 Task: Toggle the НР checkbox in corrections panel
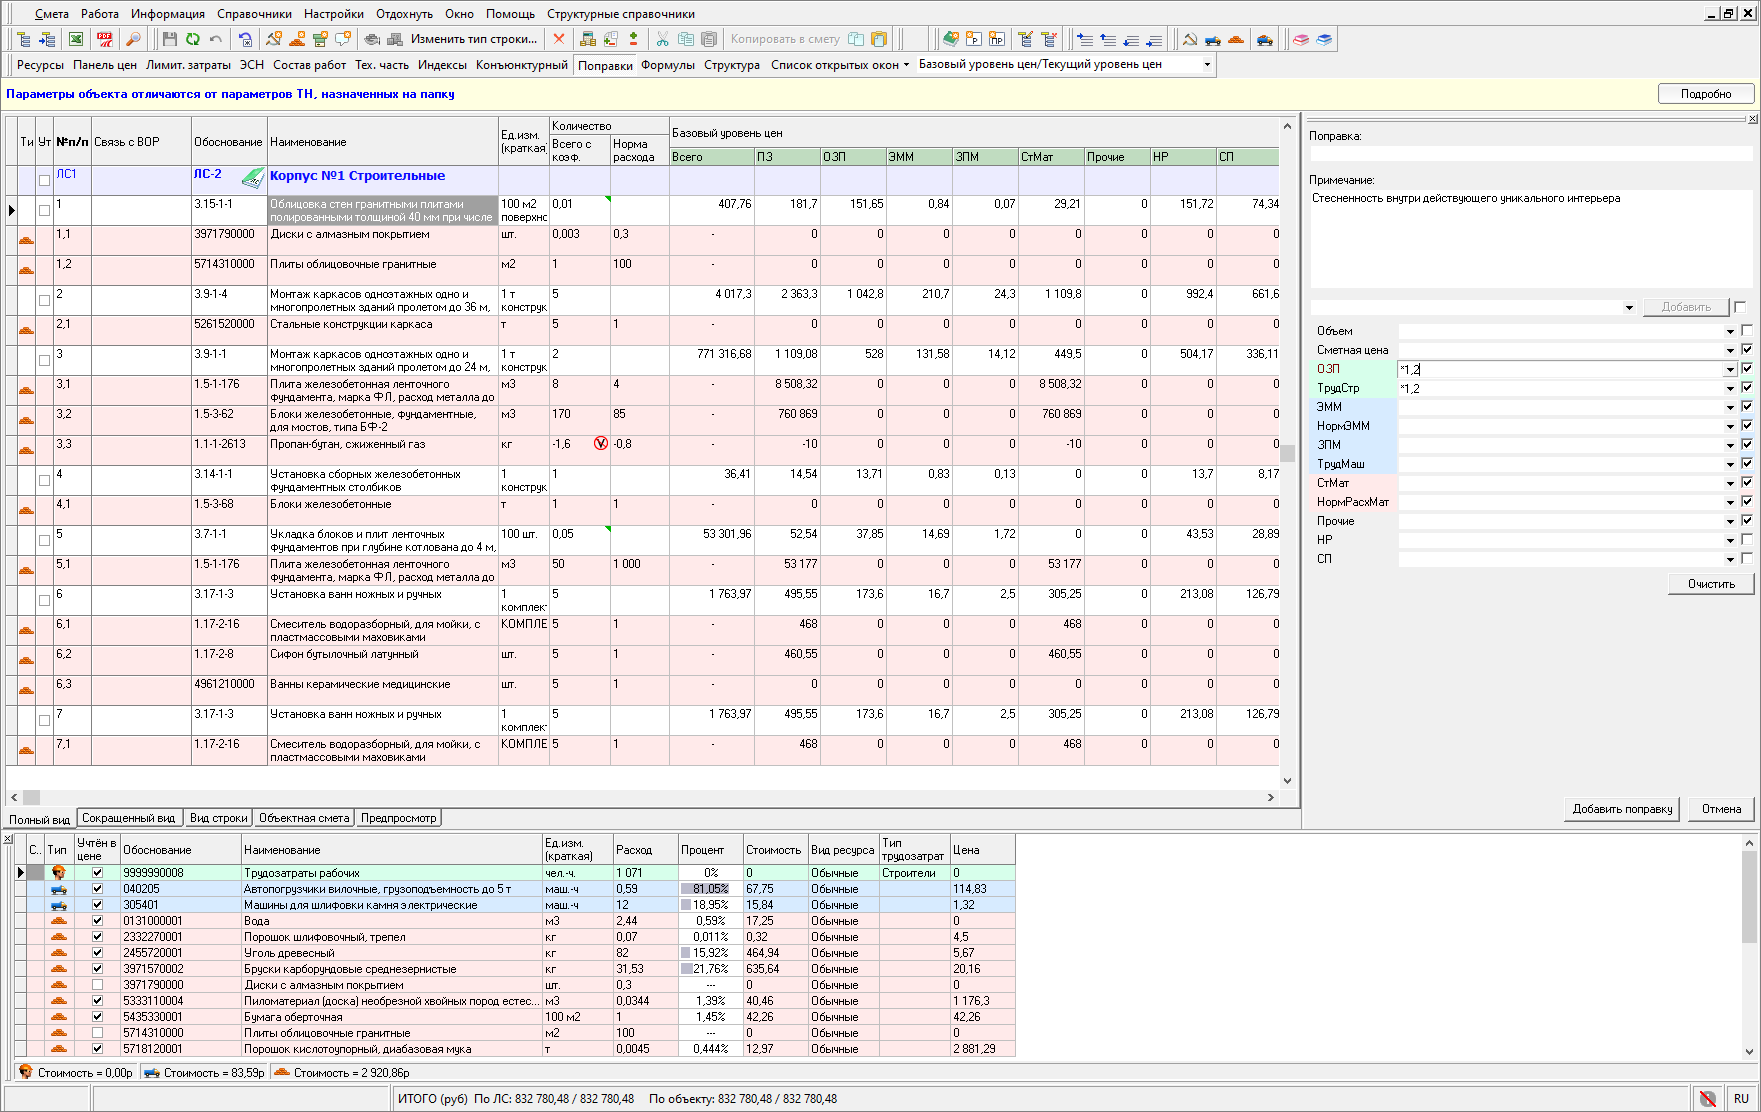(x=1746, y=539)
